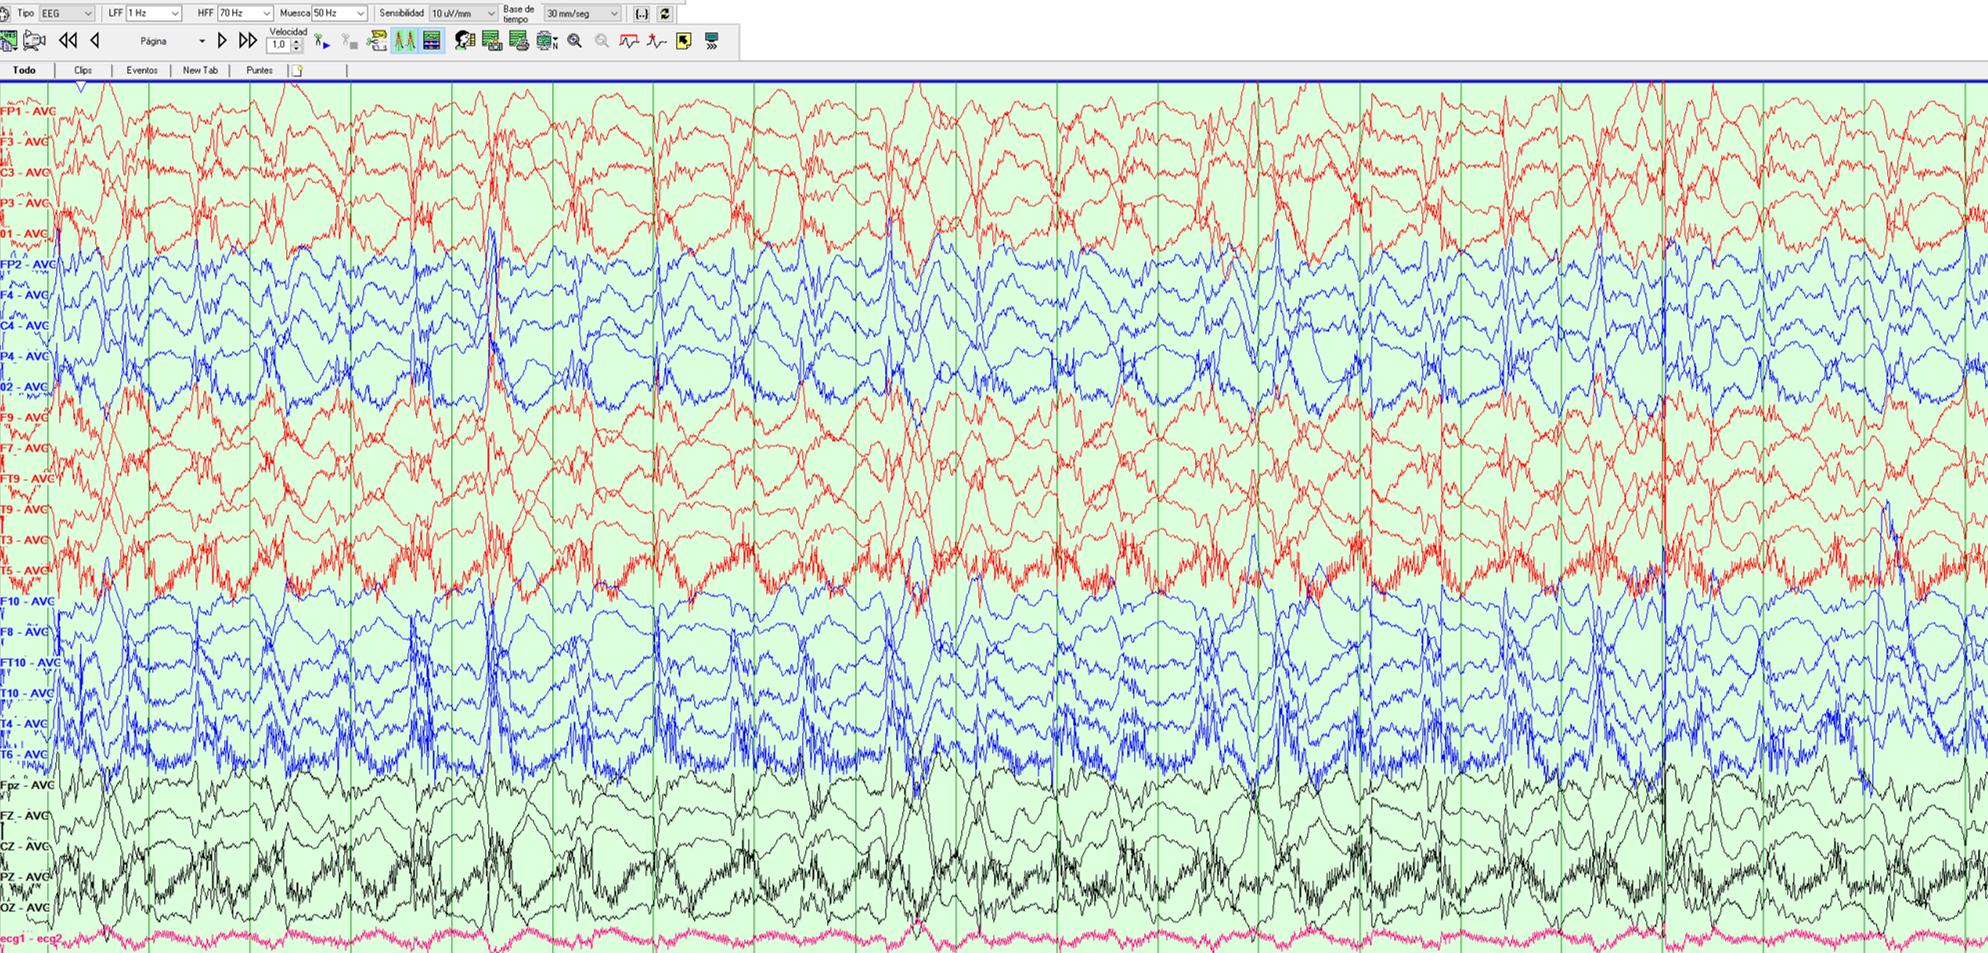This screenshot has width=1988, height=953.
Task: Click the F10 - AVG channel label
Action: coord(27,601)
